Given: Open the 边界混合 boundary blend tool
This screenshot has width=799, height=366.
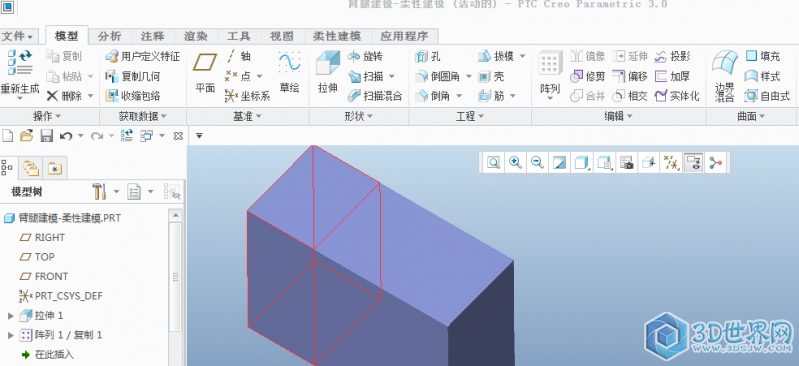Looking at the screenshot, I should pyautogui.click(x=725, y=75).
